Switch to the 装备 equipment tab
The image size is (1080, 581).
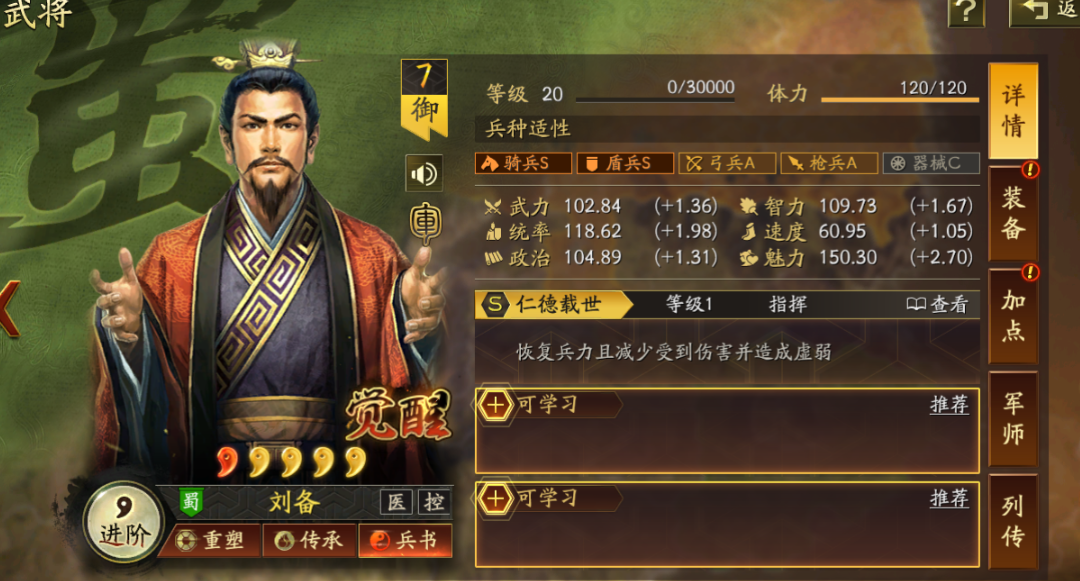pos(1013,213)
